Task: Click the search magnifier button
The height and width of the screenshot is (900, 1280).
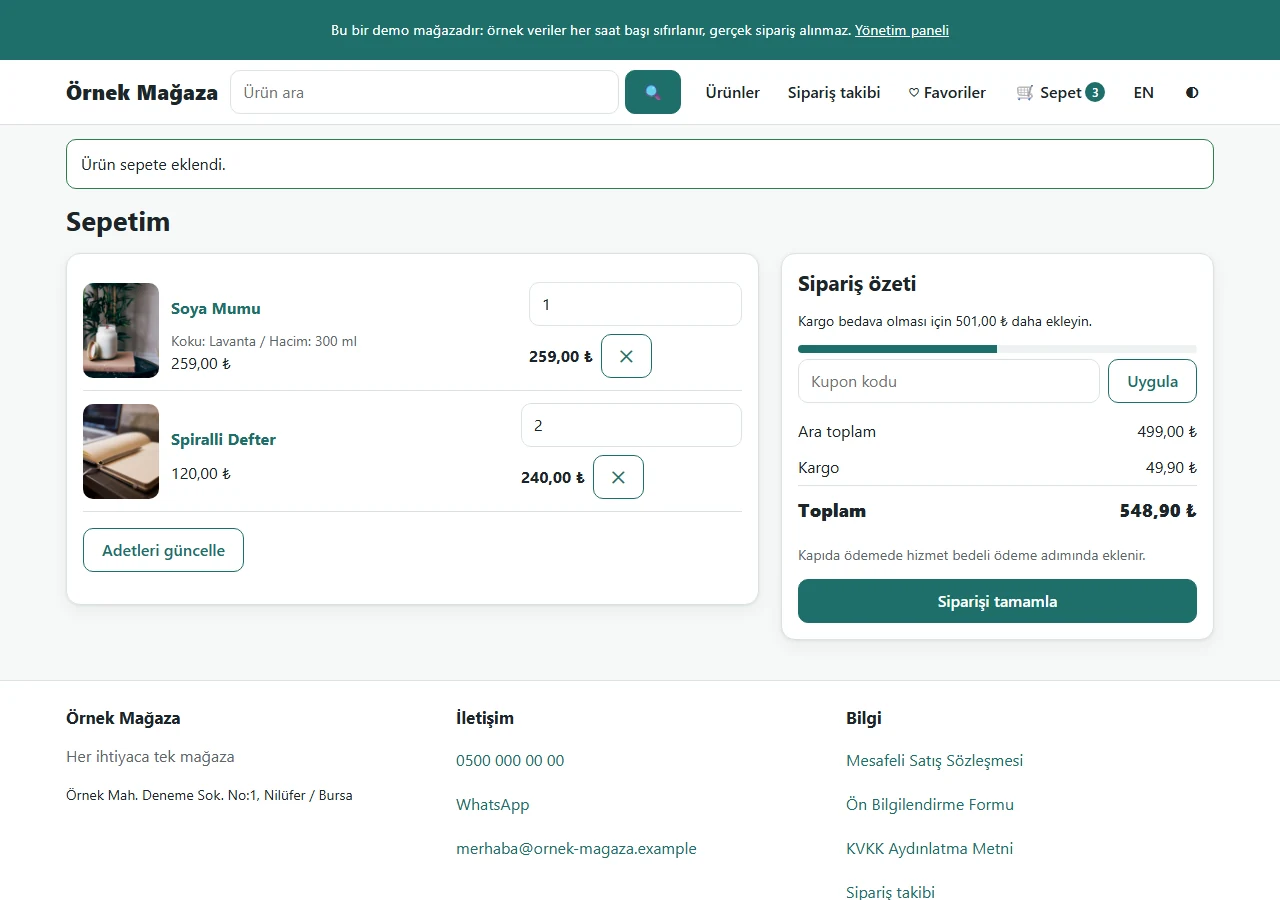Action: point(653,92)
